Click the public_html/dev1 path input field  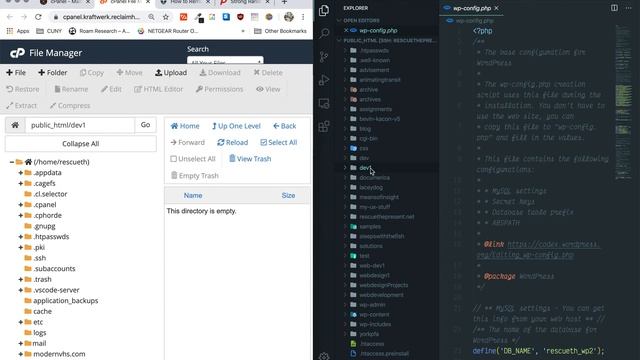point(80,125)
